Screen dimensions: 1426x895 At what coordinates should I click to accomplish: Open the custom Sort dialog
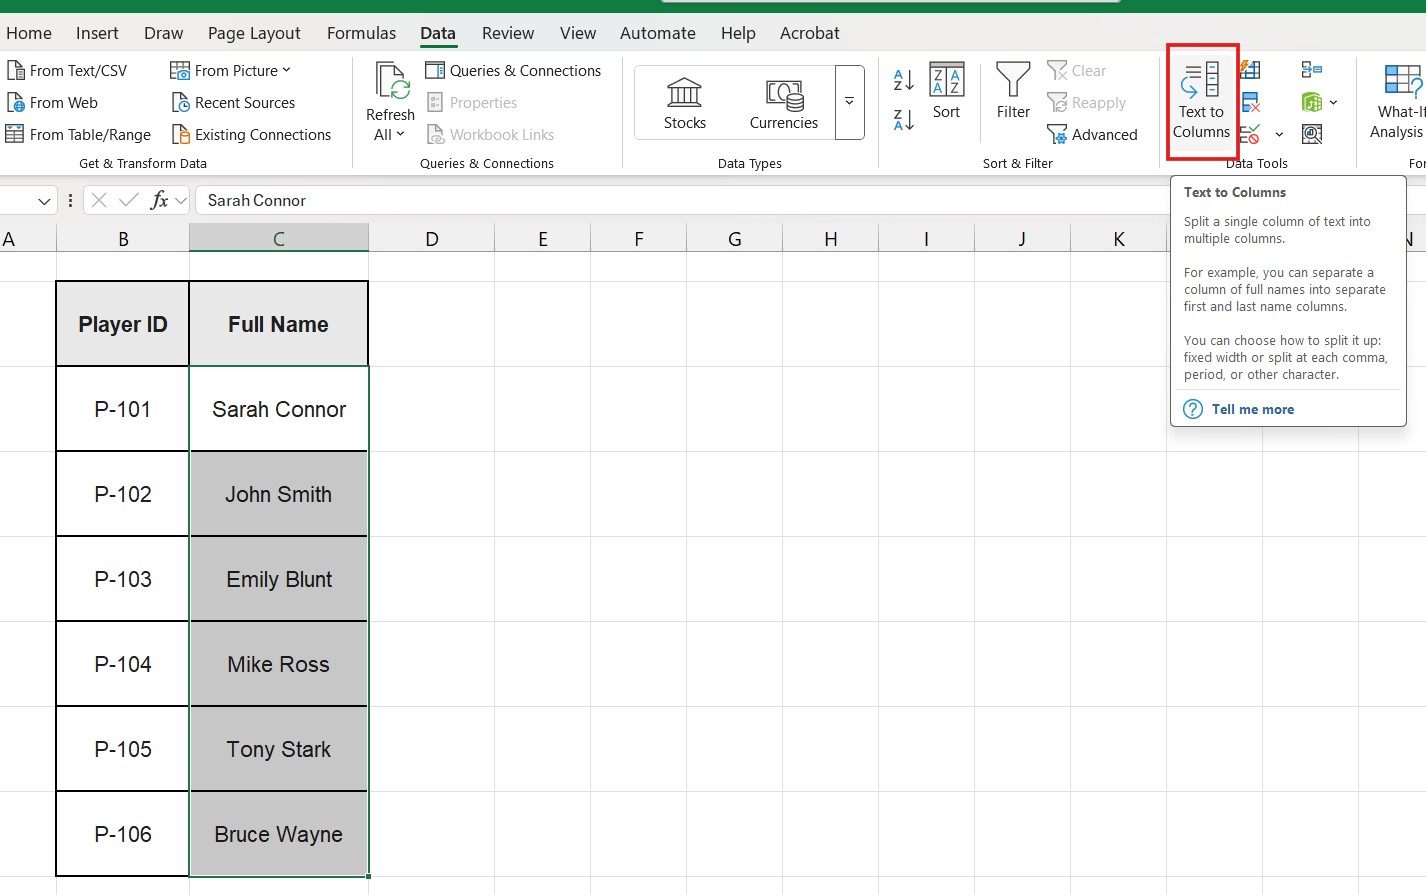click(946, 91)
